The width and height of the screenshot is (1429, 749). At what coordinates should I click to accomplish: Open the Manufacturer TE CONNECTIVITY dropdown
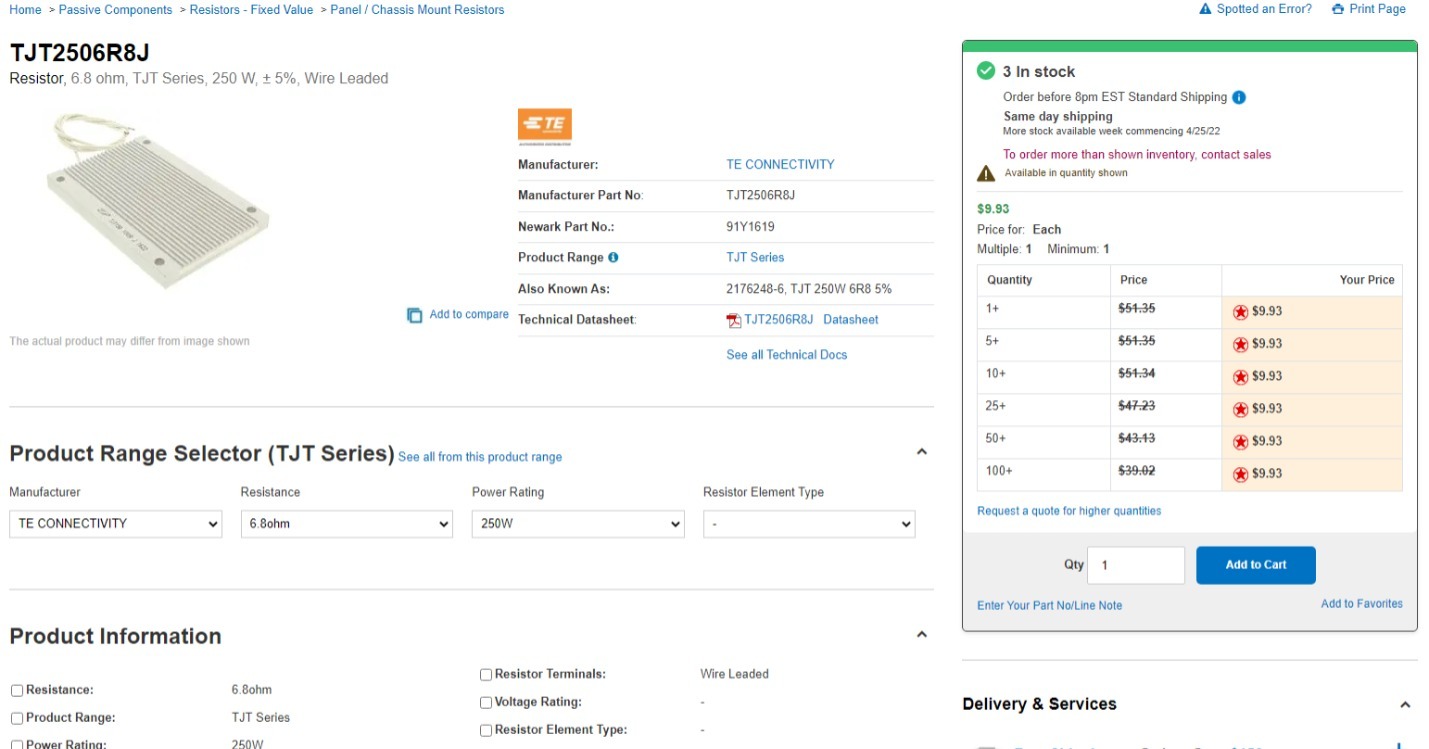pos(116,524)
